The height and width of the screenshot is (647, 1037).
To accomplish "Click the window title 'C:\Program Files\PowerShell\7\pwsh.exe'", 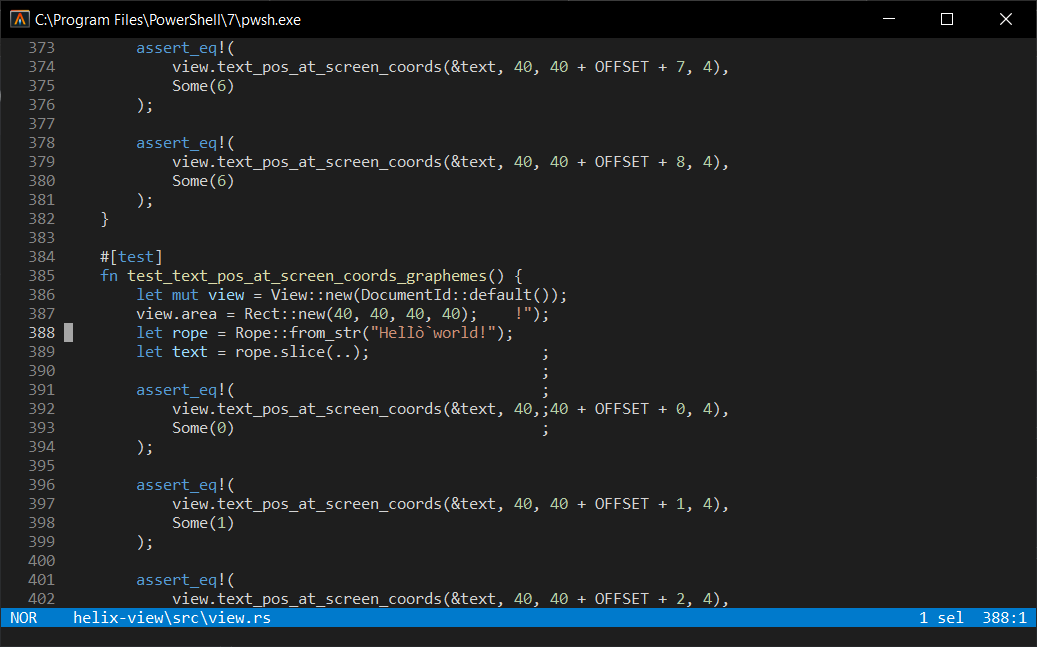I will pyautogui.click(x=168, y=20).
